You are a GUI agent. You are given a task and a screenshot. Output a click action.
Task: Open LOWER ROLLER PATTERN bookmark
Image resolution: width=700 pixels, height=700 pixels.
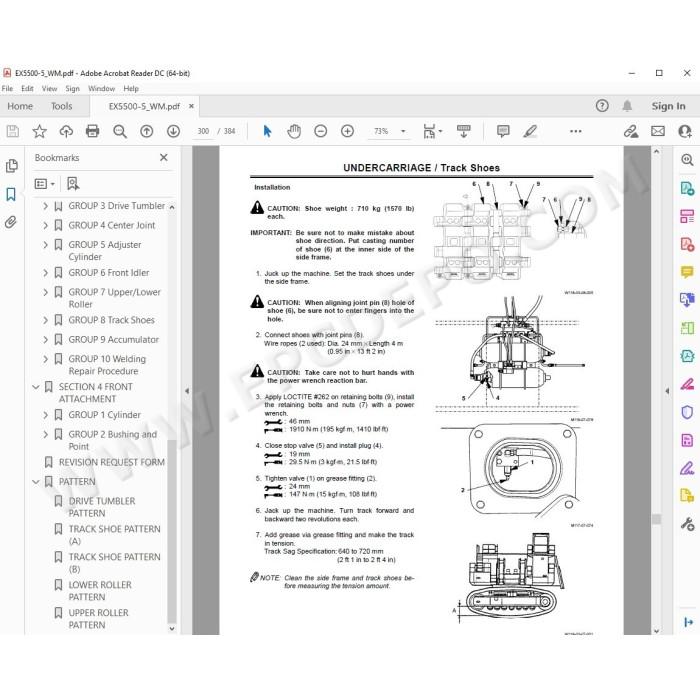[100, 591]
